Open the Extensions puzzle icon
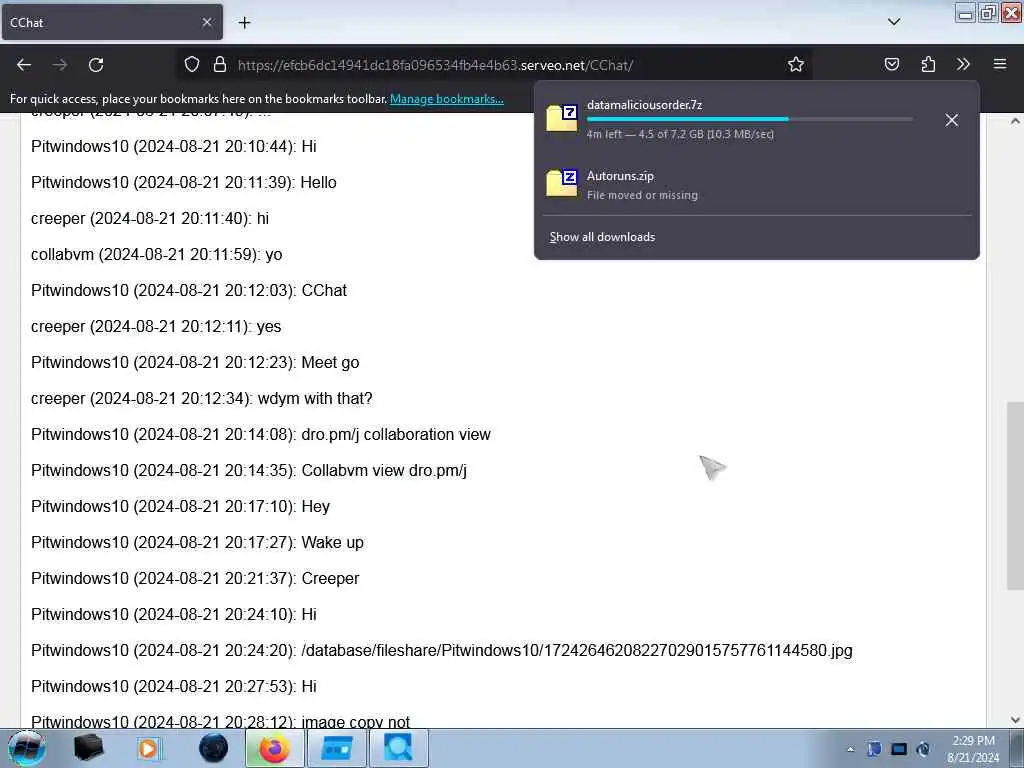 [x=928, y=65]
